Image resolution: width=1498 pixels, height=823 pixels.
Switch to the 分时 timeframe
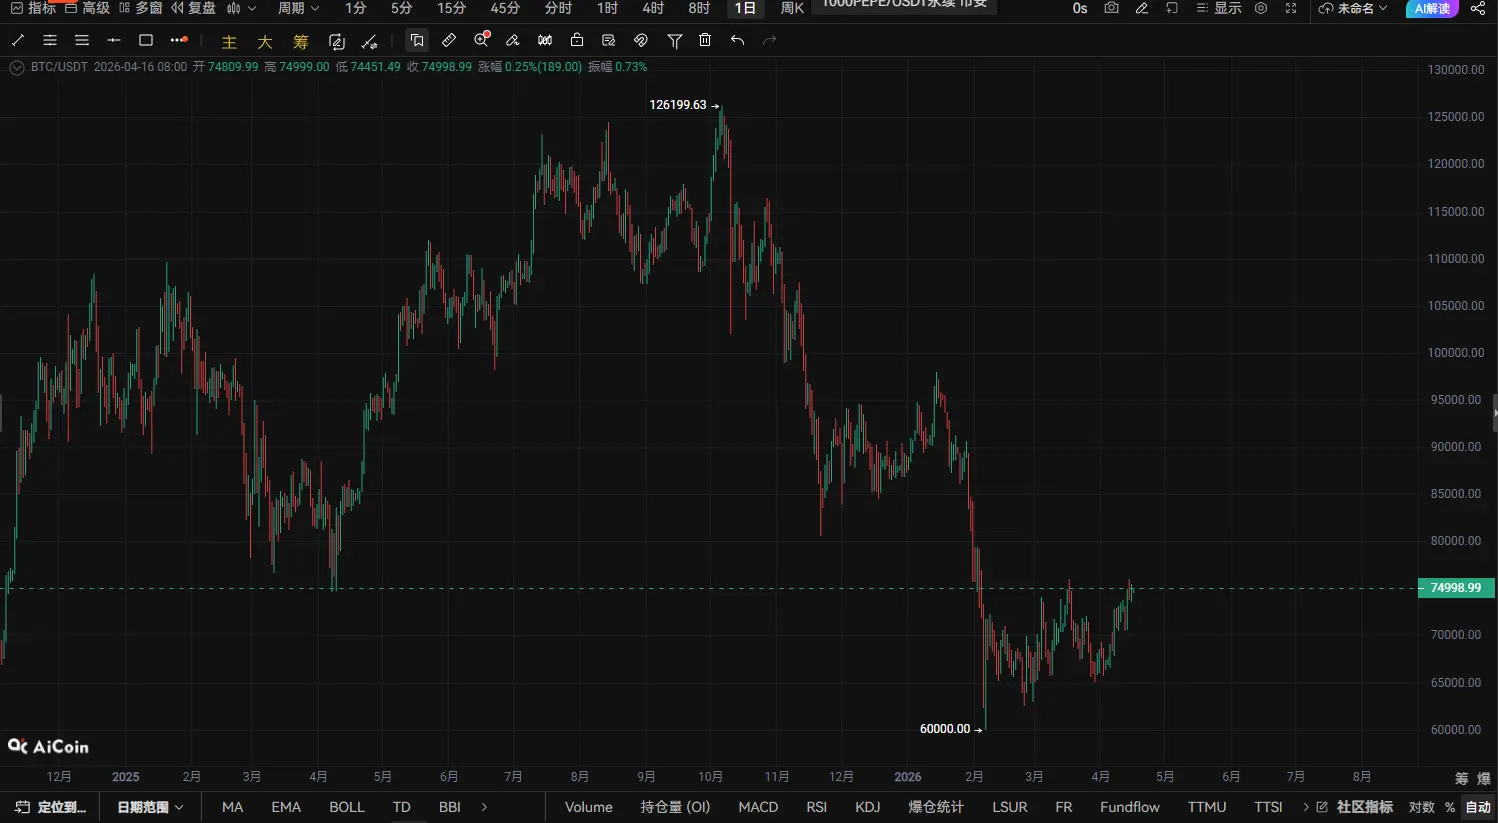click(x=558, y=8)
